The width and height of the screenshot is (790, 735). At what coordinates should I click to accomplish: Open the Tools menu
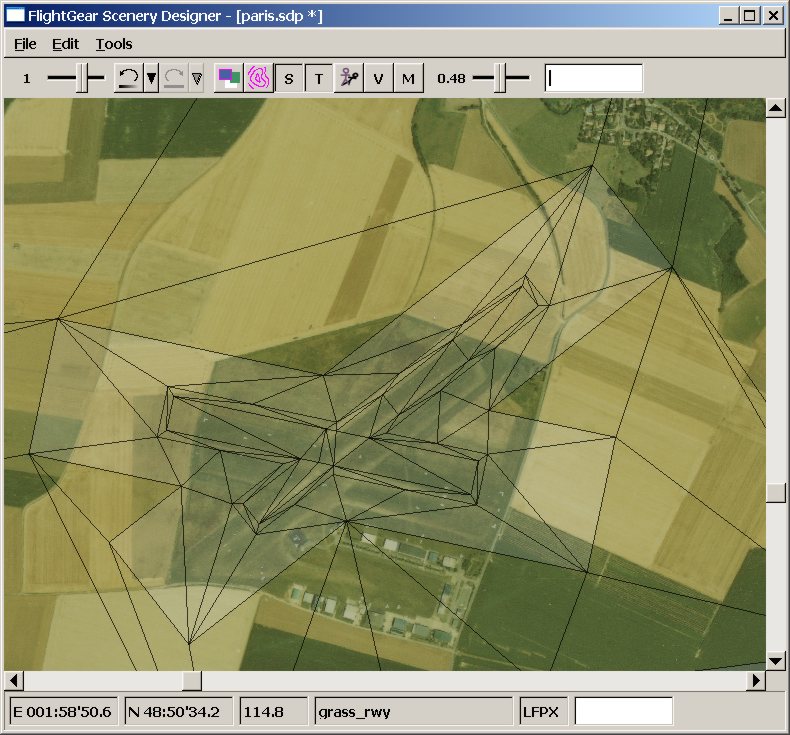point(114,44)
